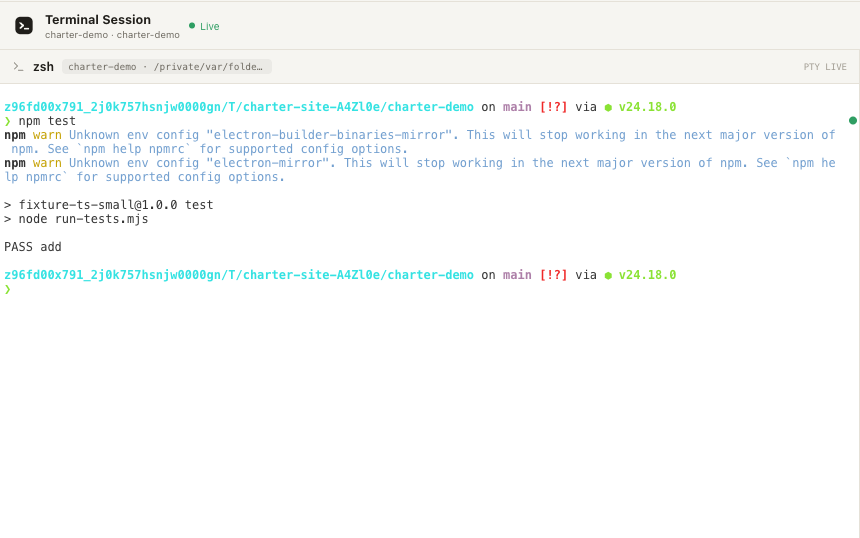Click the [!?] git status in first prompt
860x538 pixels.
pos(553,107)
